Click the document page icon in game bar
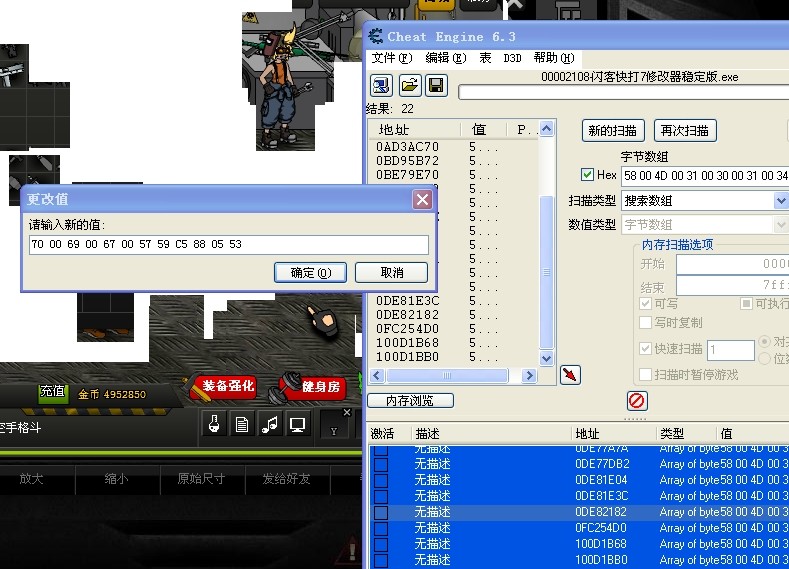Screen dimensions: 789x569 242,424
